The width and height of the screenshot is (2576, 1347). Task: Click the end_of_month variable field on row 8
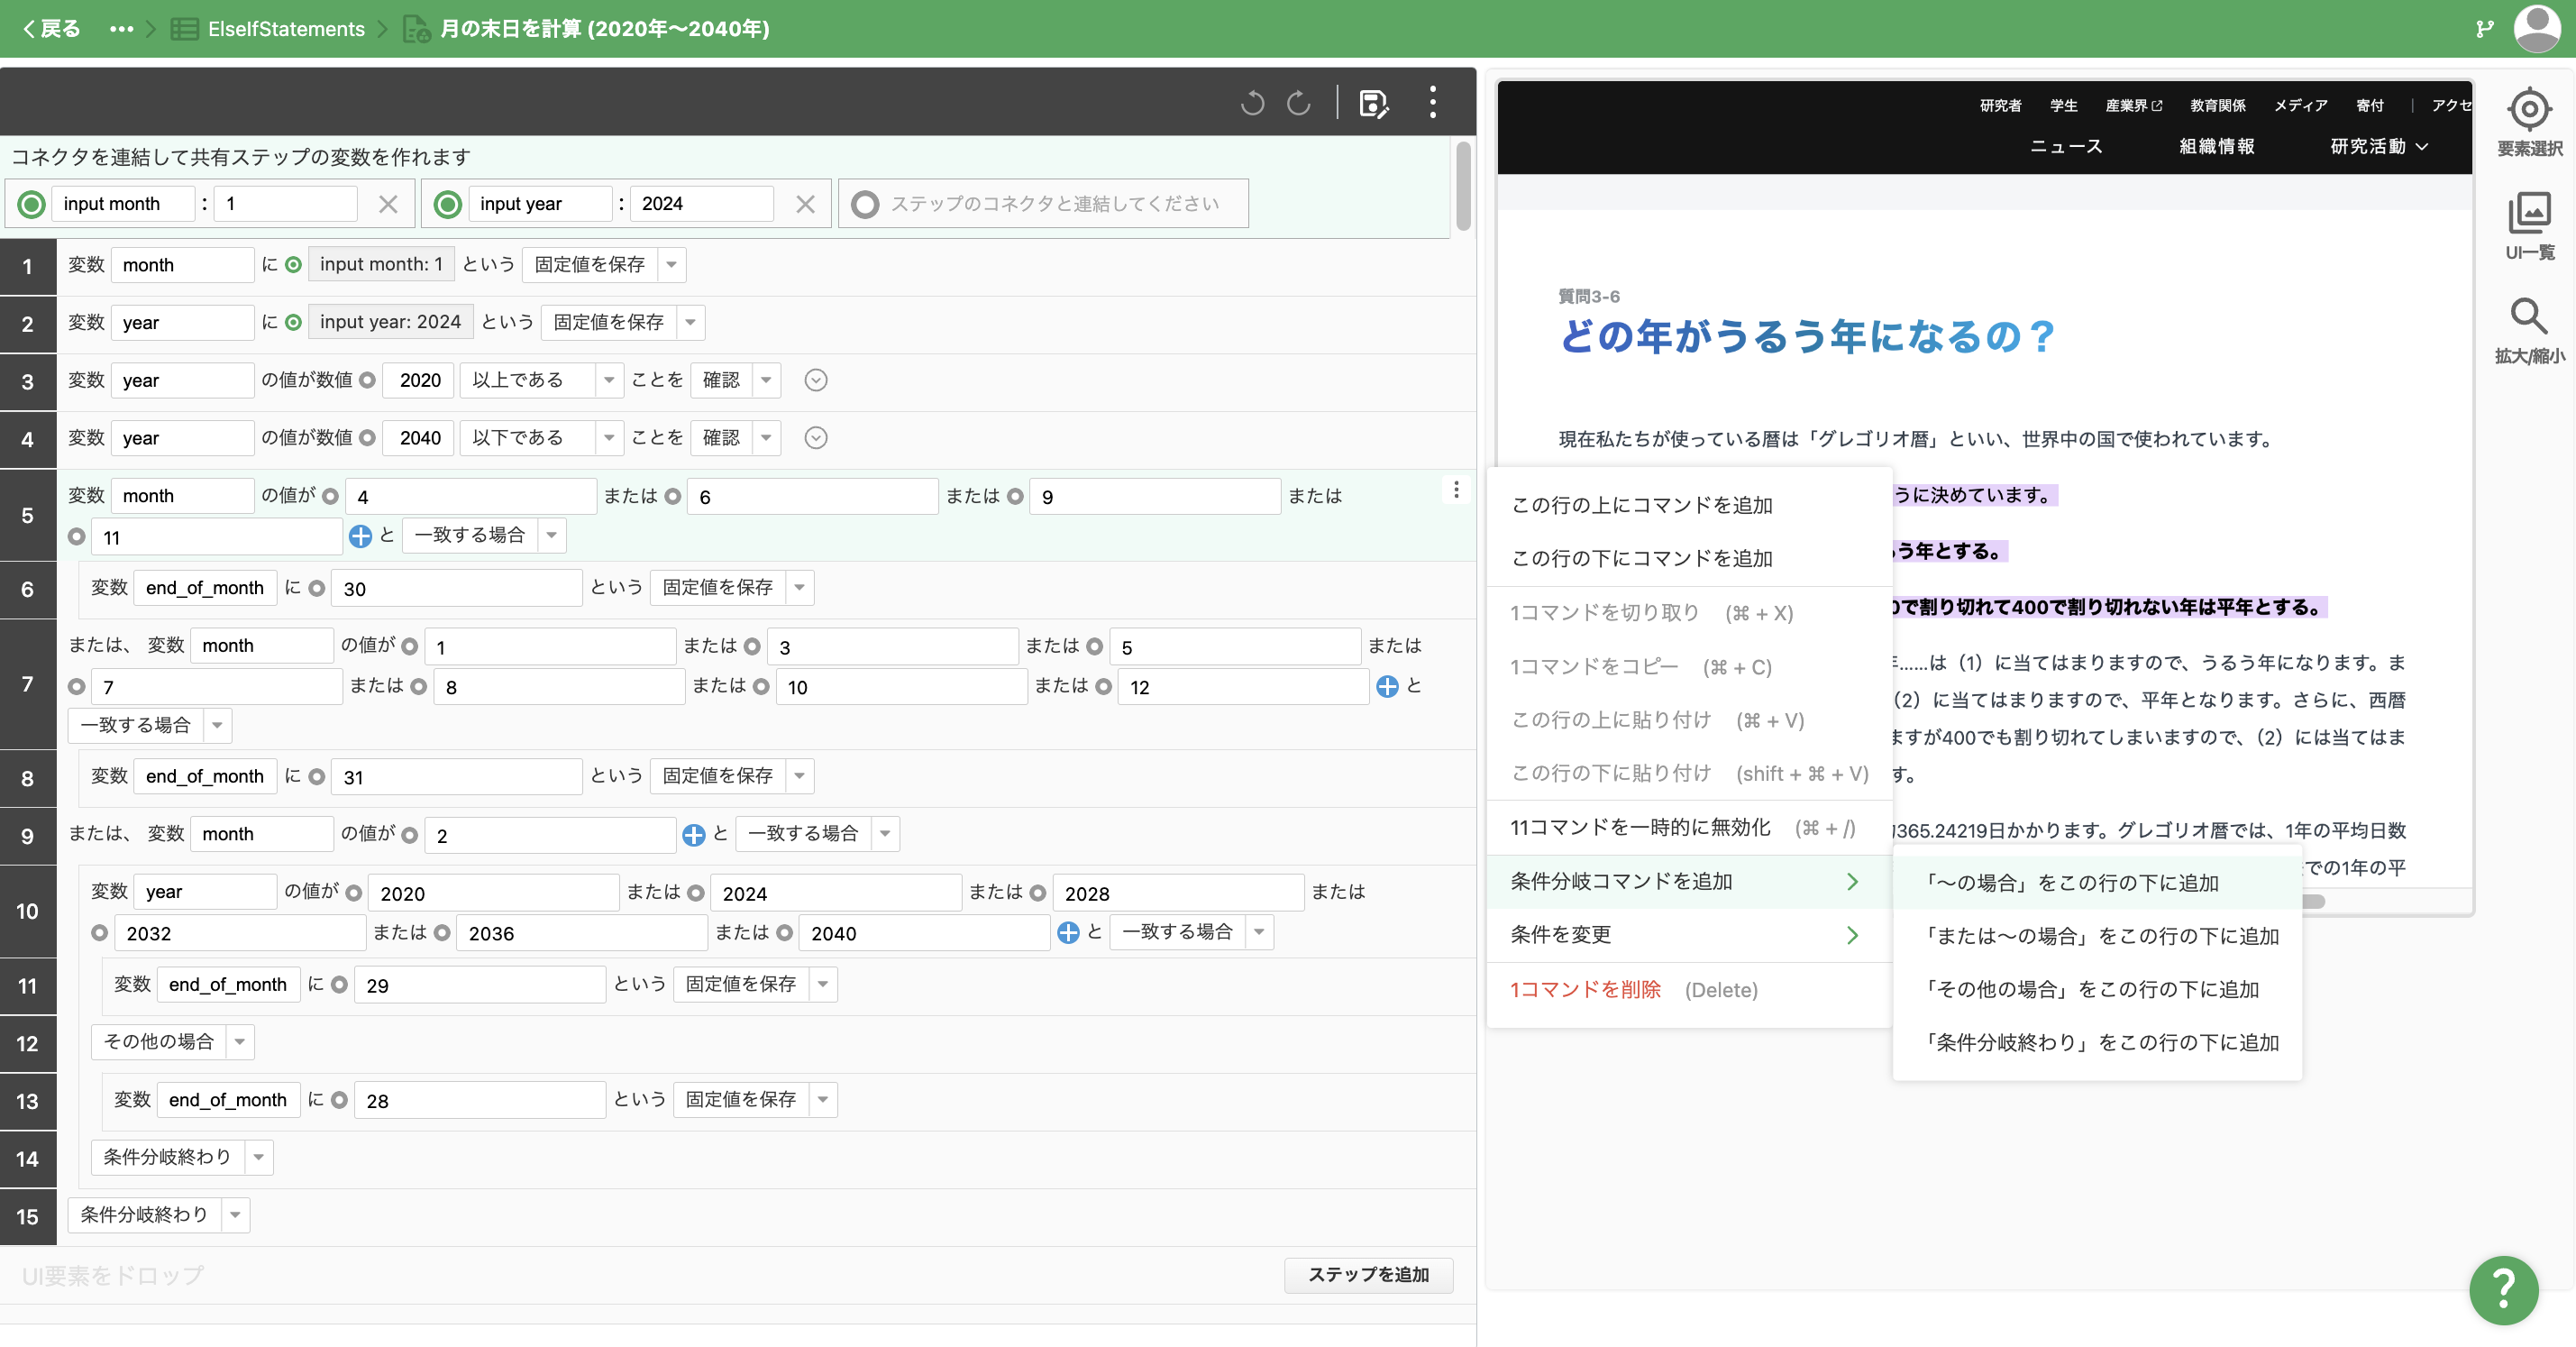(205, 776)
